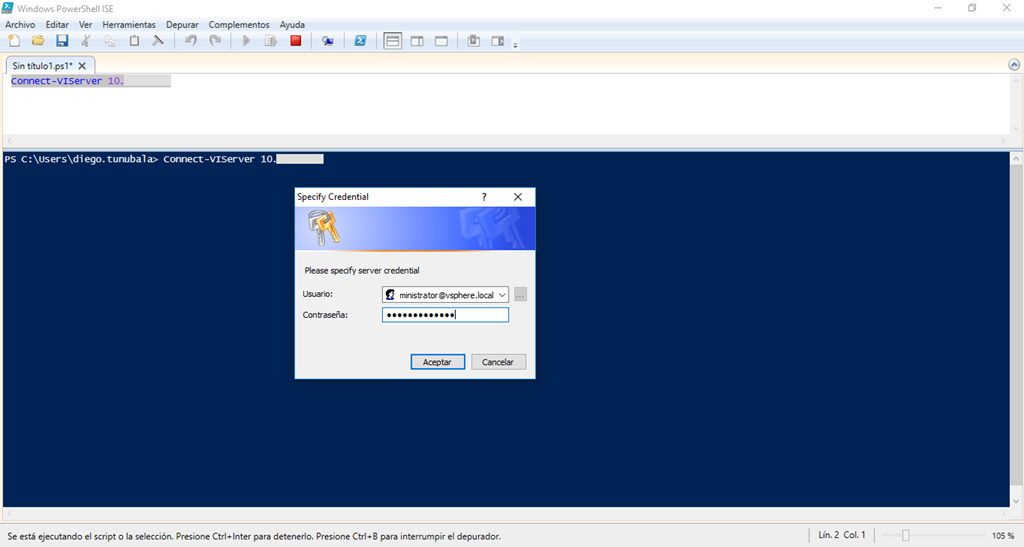Save the script with diskette icon

coord(62,41)
